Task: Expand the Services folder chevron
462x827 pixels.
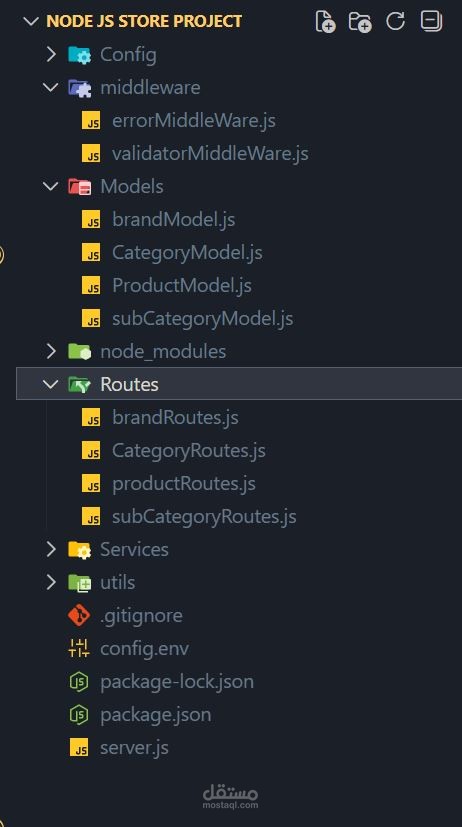Action: pyautogui.click(x=51, y=550)
